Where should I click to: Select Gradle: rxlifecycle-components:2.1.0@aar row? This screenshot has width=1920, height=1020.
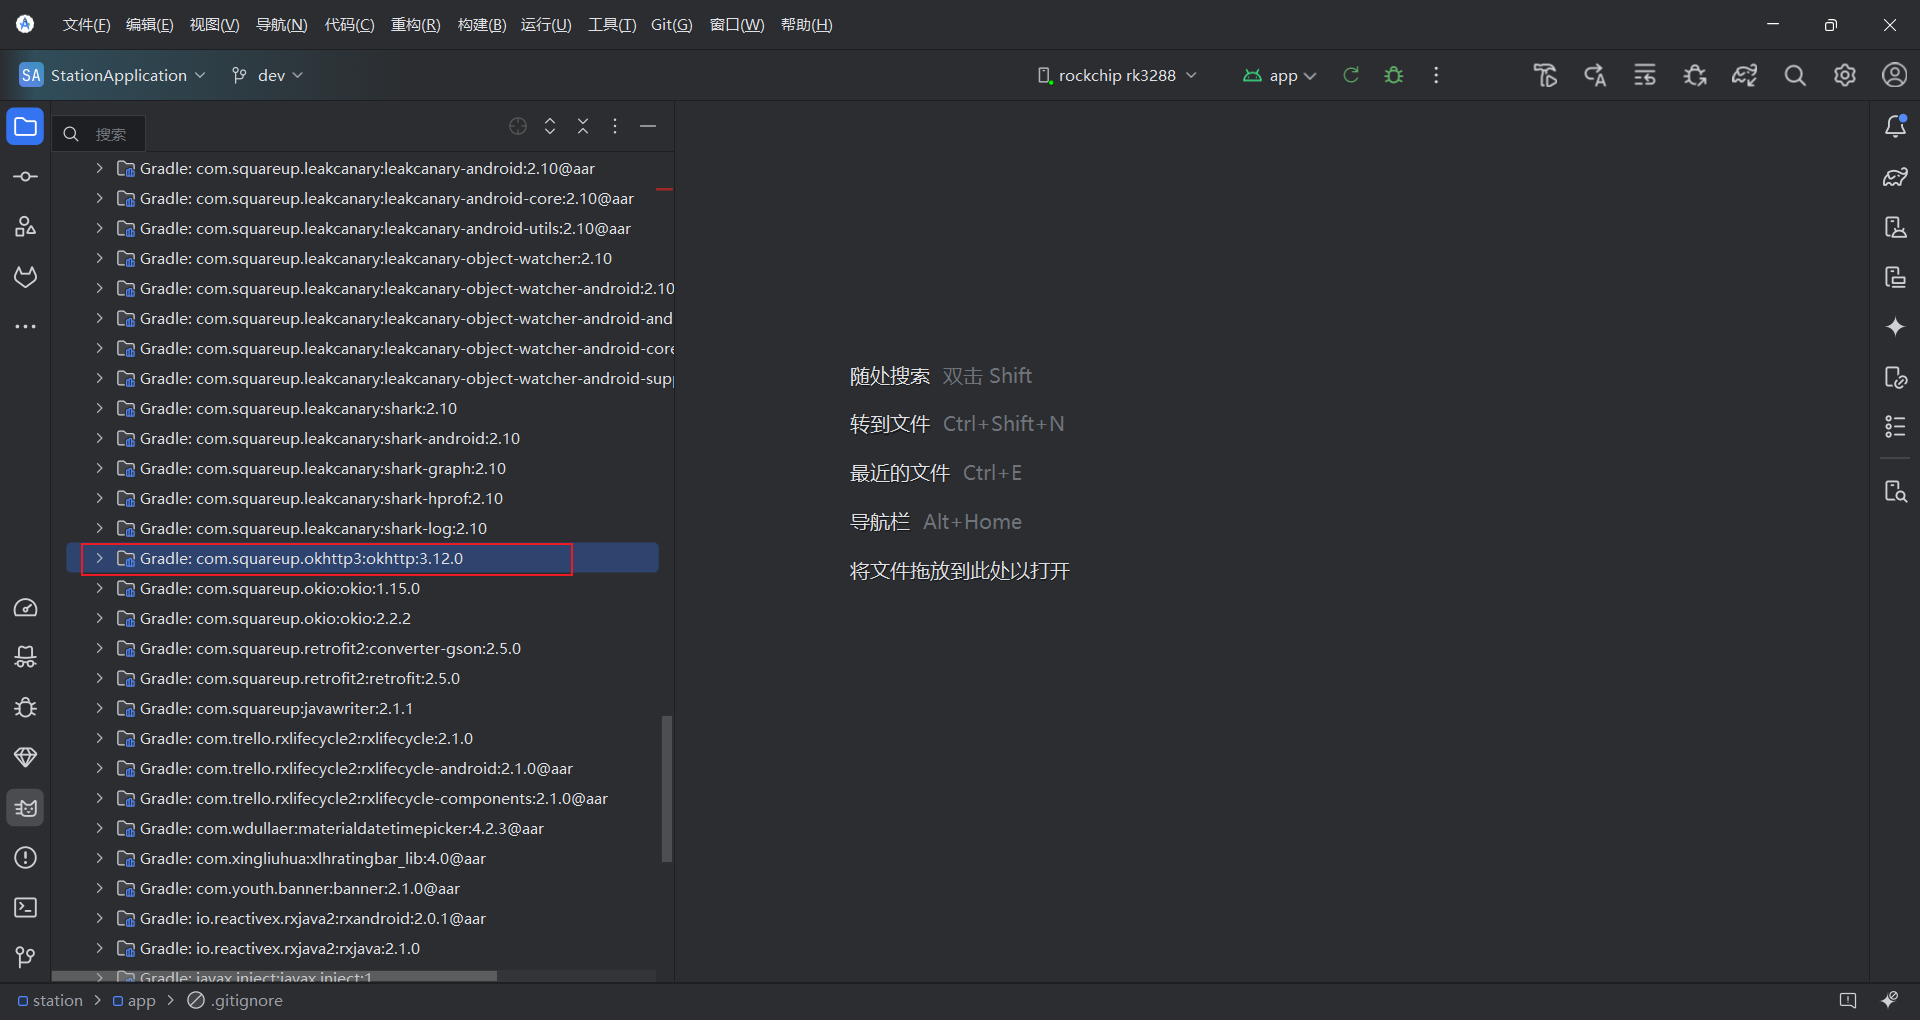(x=362, y=798)
